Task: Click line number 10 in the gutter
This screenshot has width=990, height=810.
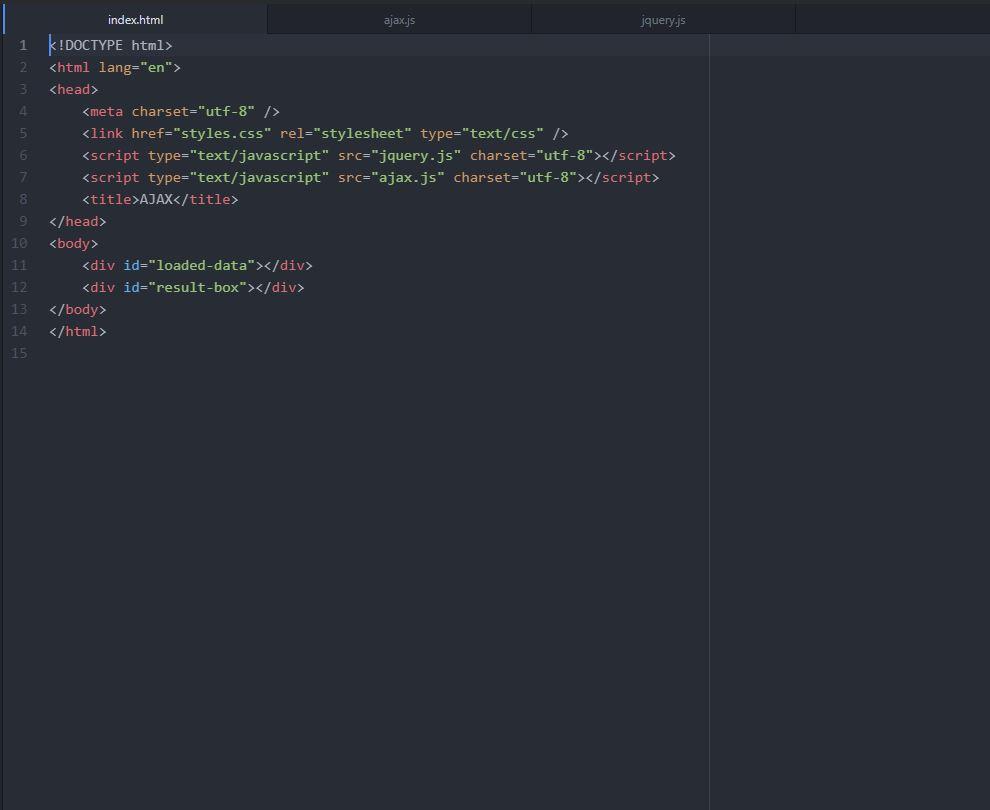Action: (x=20, y=243)
